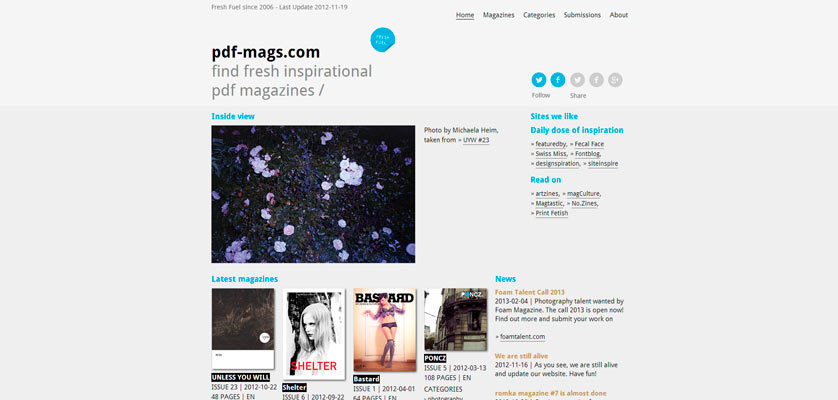Open the Print Fetish link
Image resolution: width=838 pixels, height=400 pixels.
point(552,213)
